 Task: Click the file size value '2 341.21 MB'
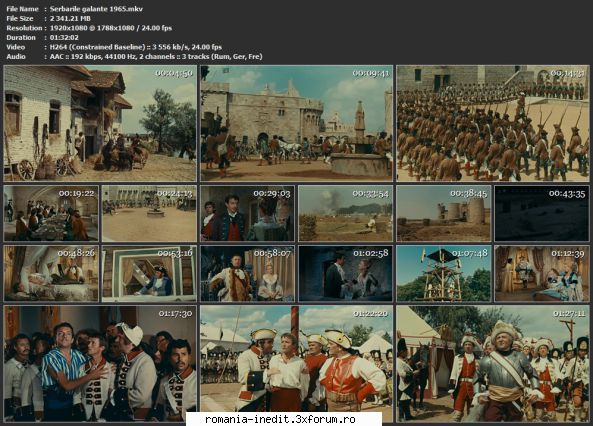coord(70,18)
